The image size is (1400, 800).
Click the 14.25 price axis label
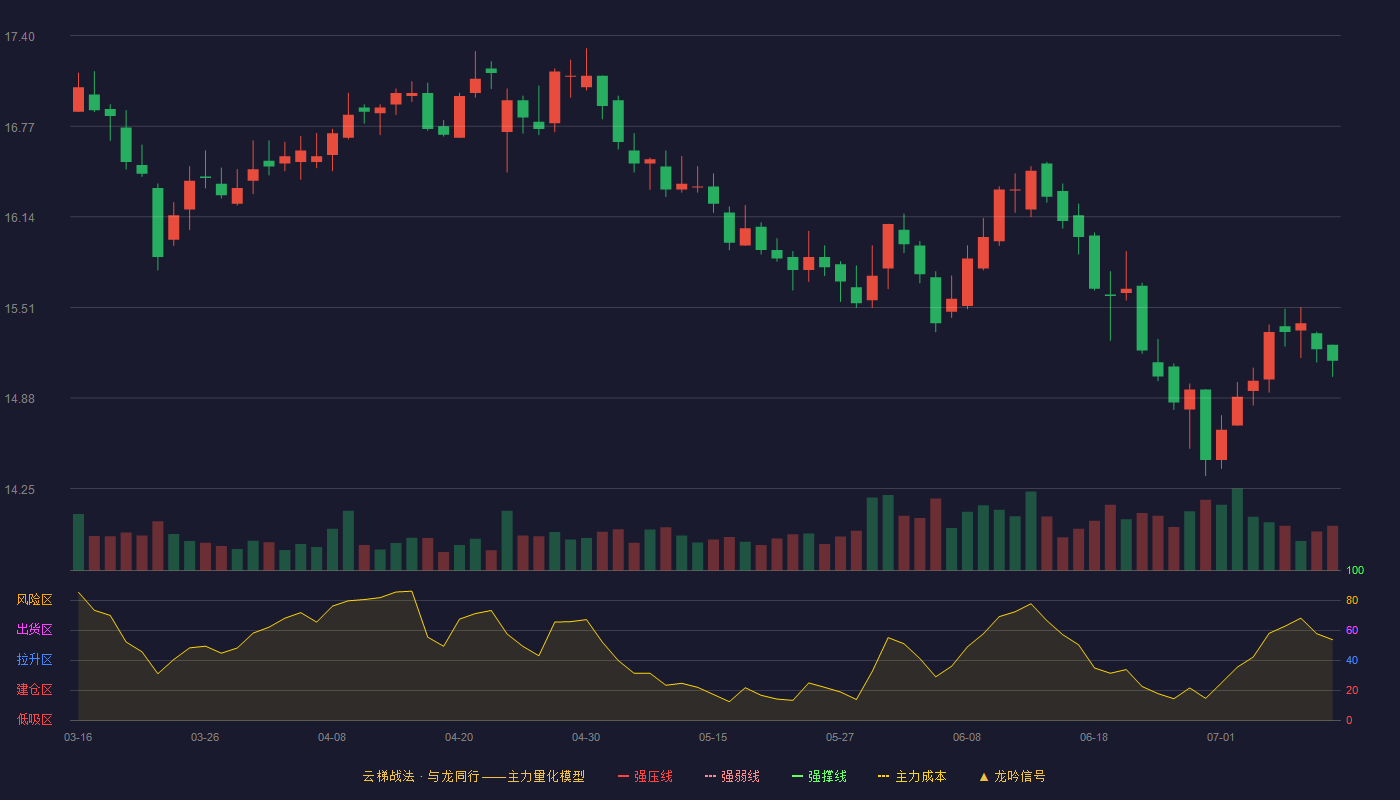19,490
